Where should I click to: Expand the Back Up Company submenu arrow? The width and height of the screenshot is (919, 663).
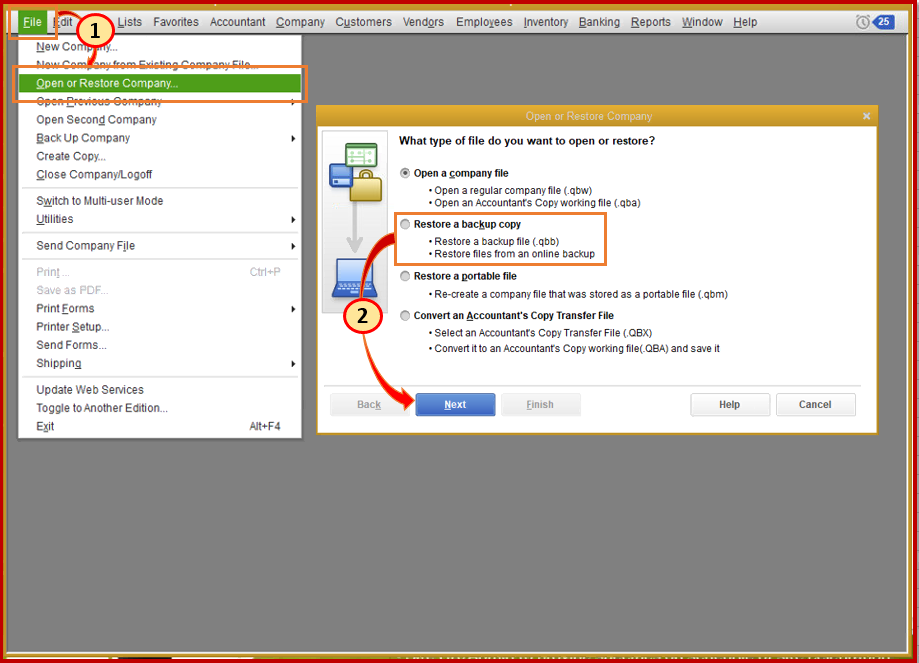pos(293,138)
